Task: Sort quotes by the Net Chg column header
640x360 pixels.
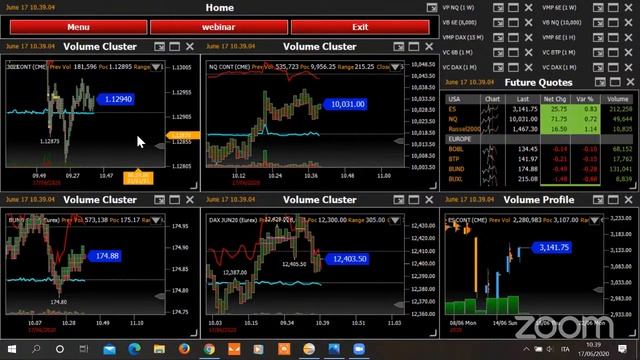Action: point(555,99)
